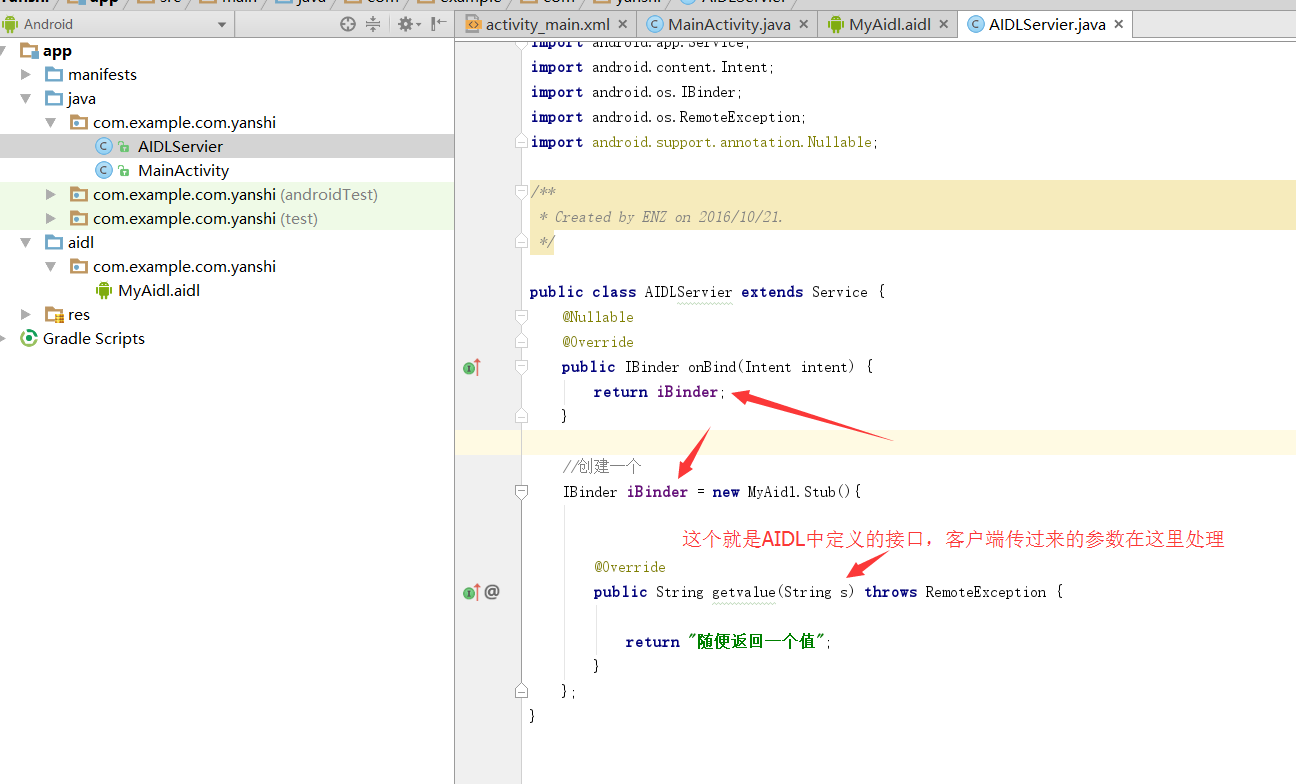Select MainActivity in the project tree

click(x=183, y=170)
